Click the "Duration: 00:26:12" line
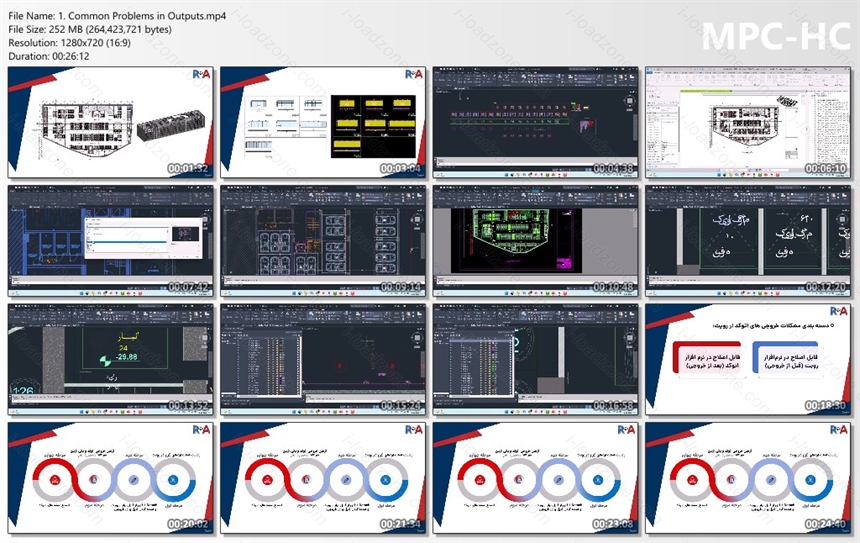The height and width of the screenshot is (543, 860). [49, 56]
